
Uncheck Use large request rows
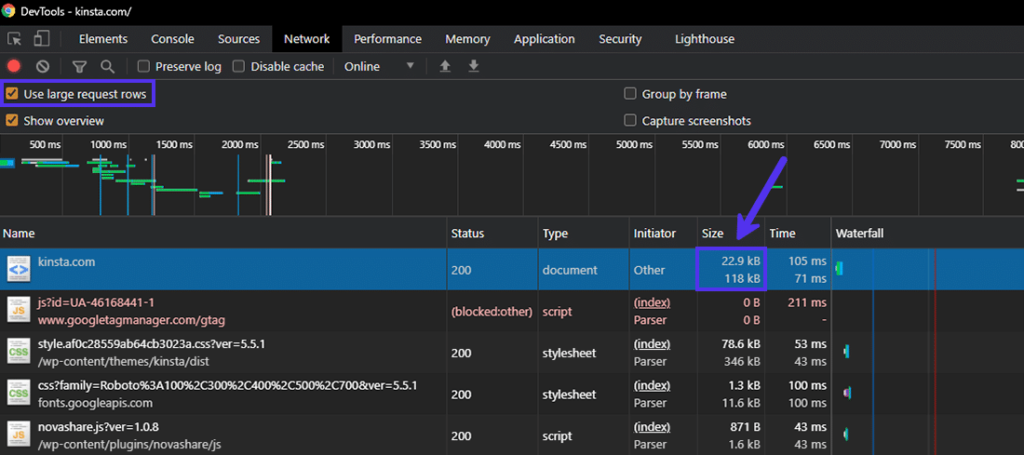12,94
